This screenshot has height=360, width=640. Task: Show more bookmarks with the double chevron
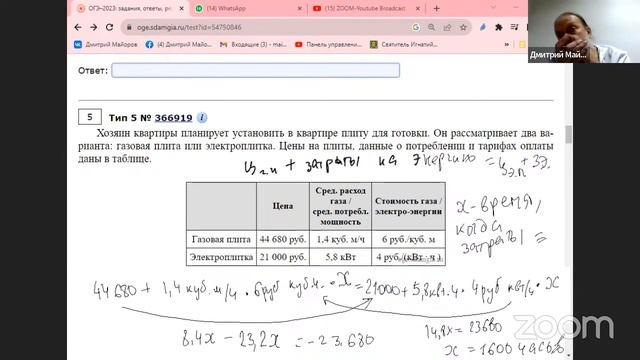tap(507, 44)
